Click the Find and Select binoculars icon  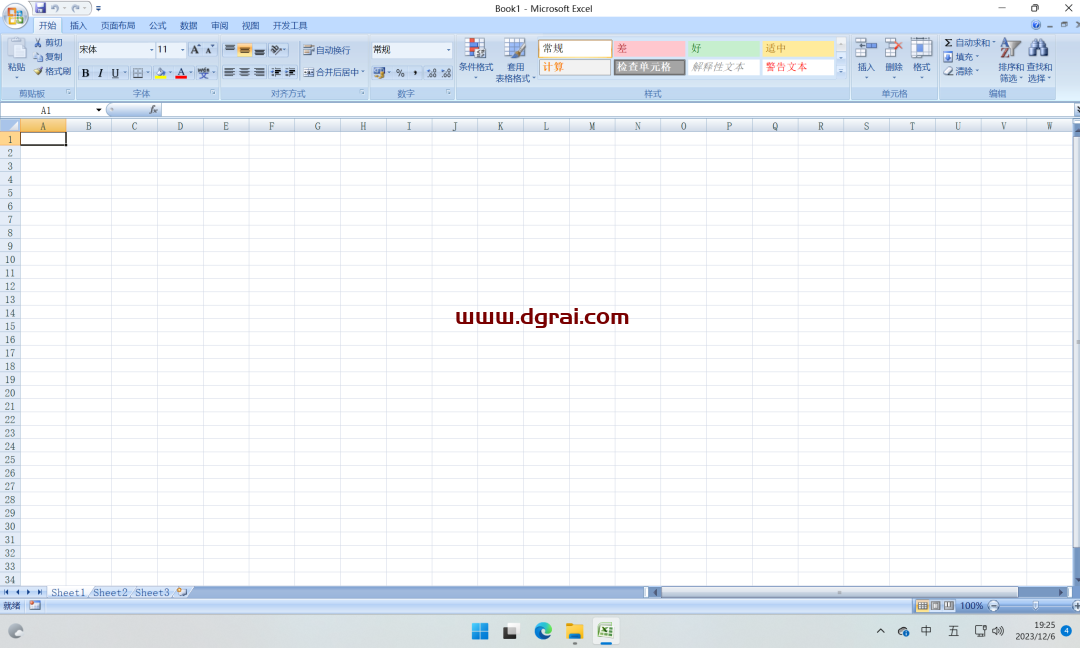[x=1038, y=49]
